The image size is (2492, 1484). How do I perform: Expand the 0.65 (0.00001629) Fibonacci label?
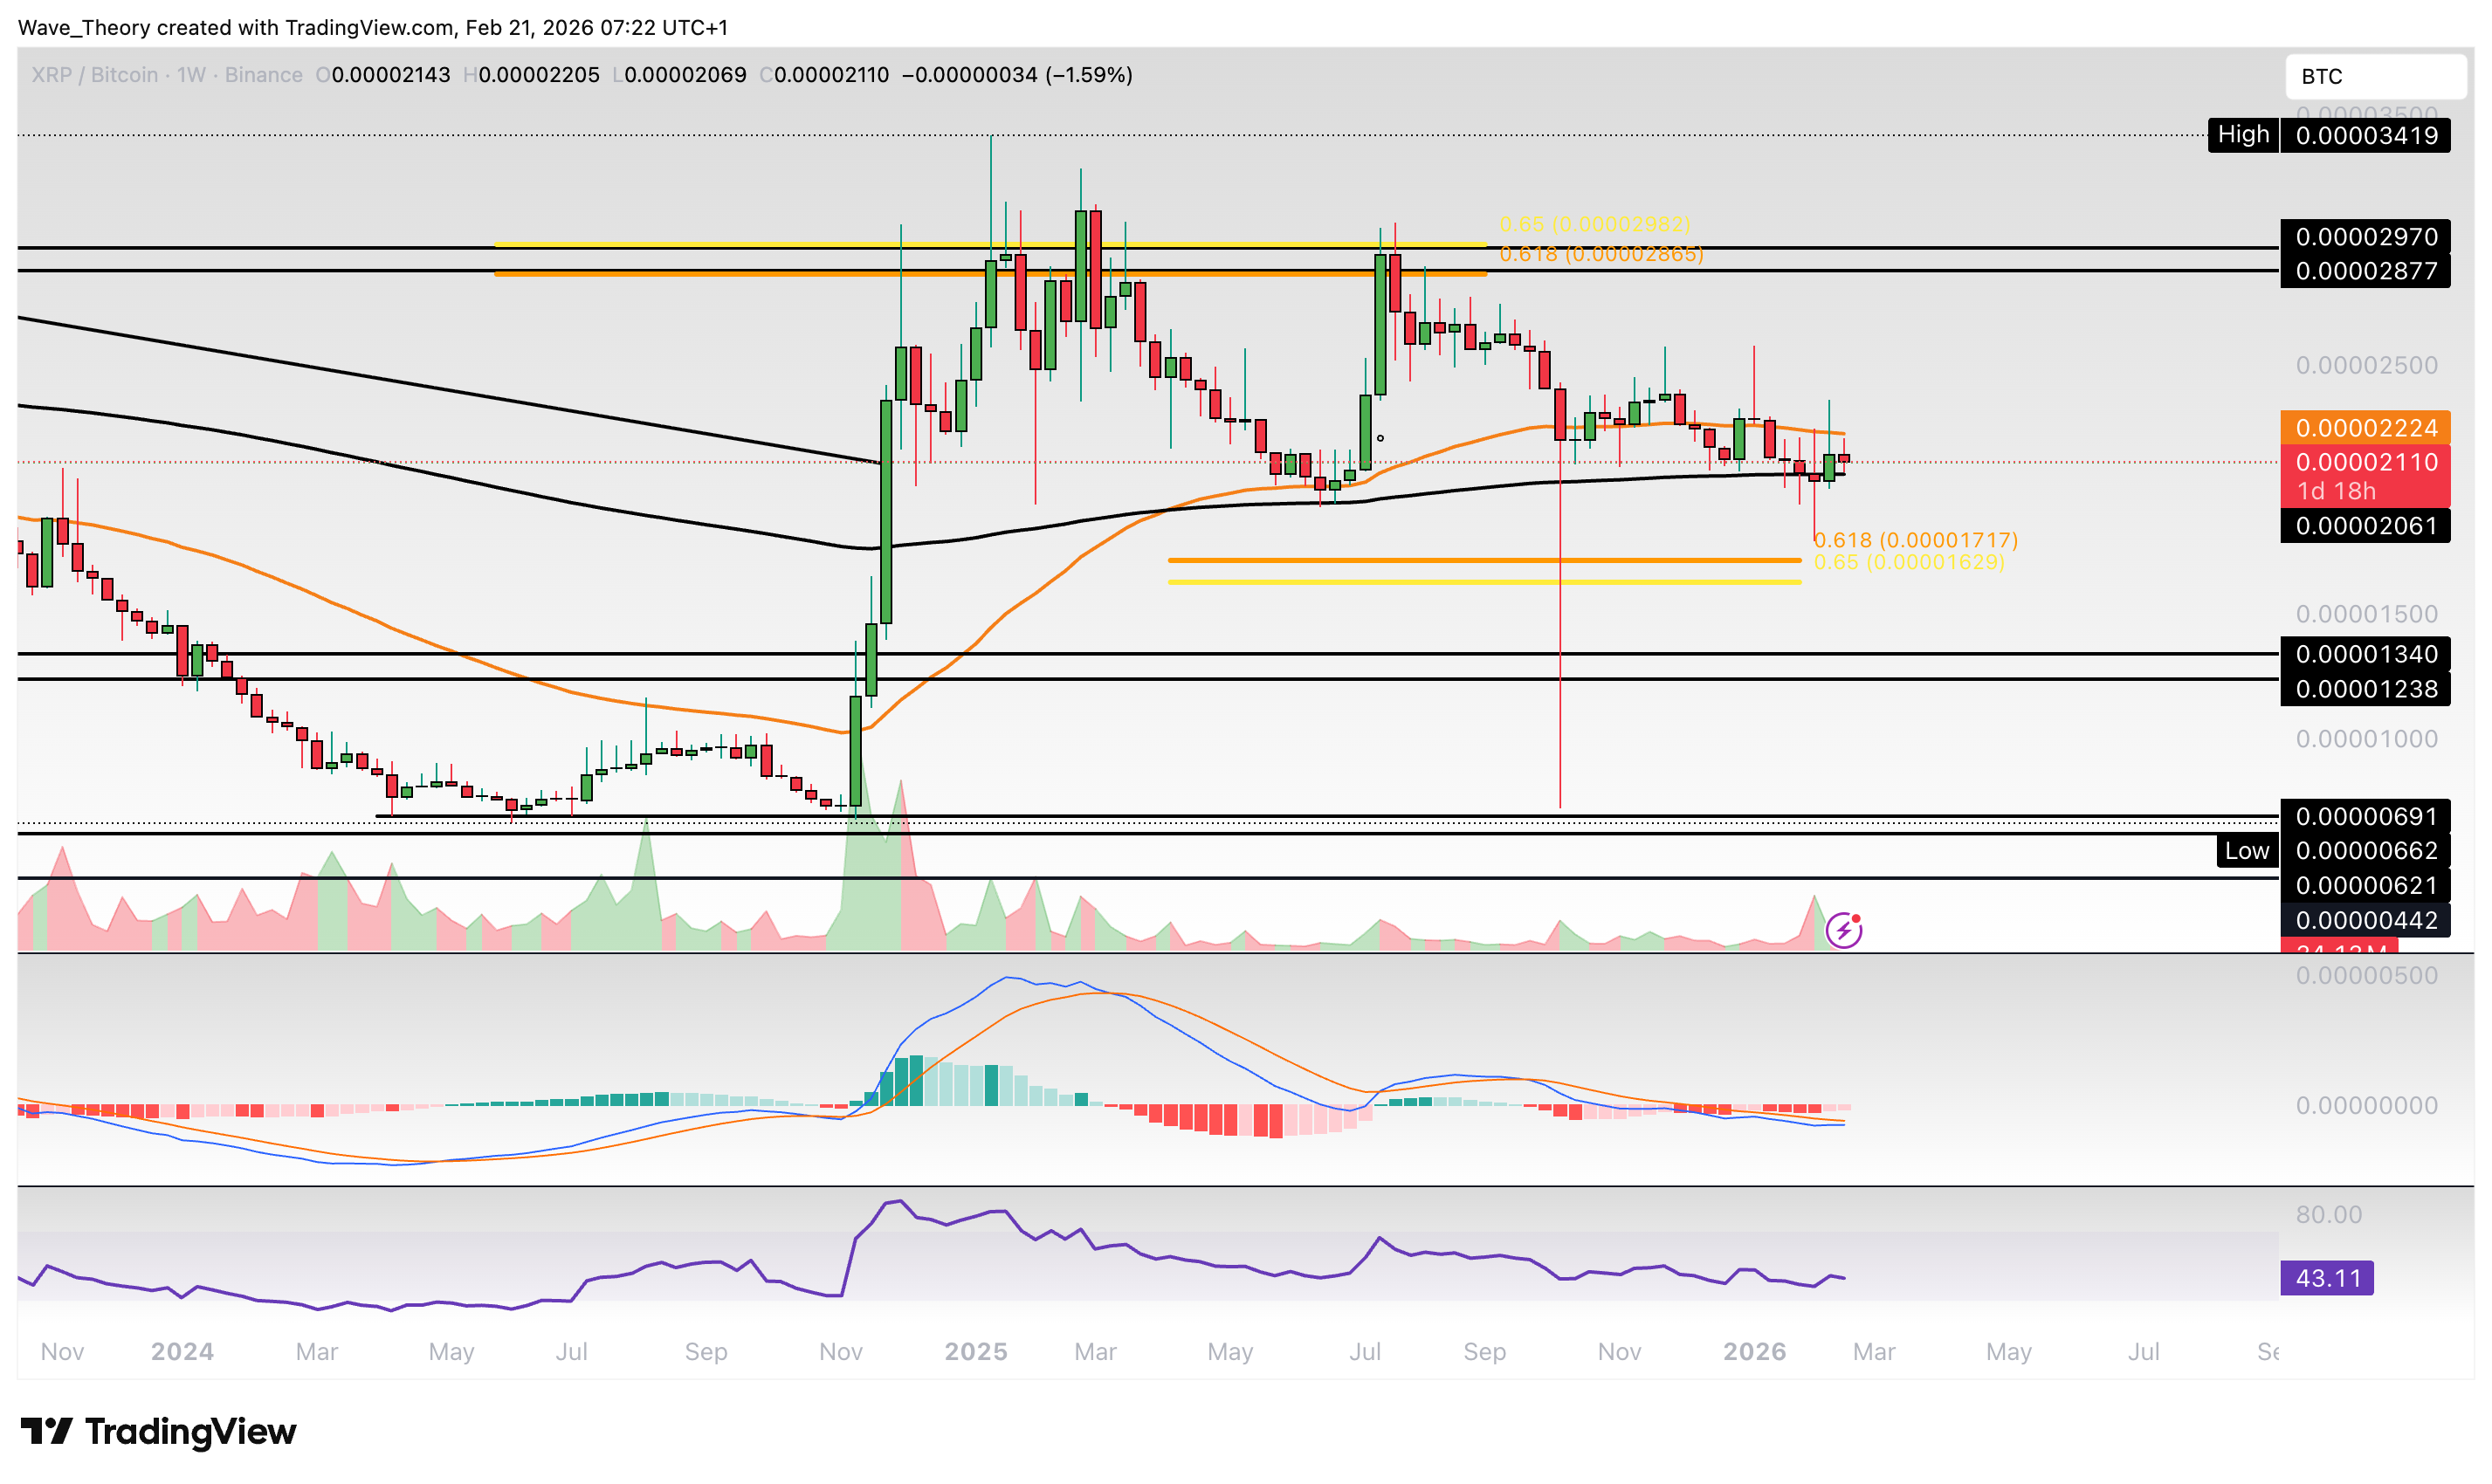1908,563
